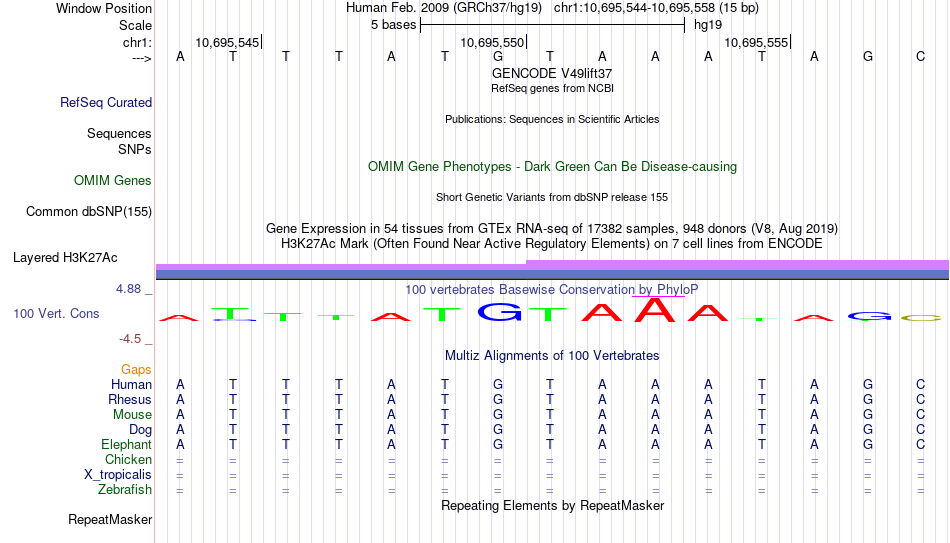Image resolution: width=950 pixels, height=543 pixels.
Task: Click the GENCODE V49lift37 track title
Action: point(552,73)
